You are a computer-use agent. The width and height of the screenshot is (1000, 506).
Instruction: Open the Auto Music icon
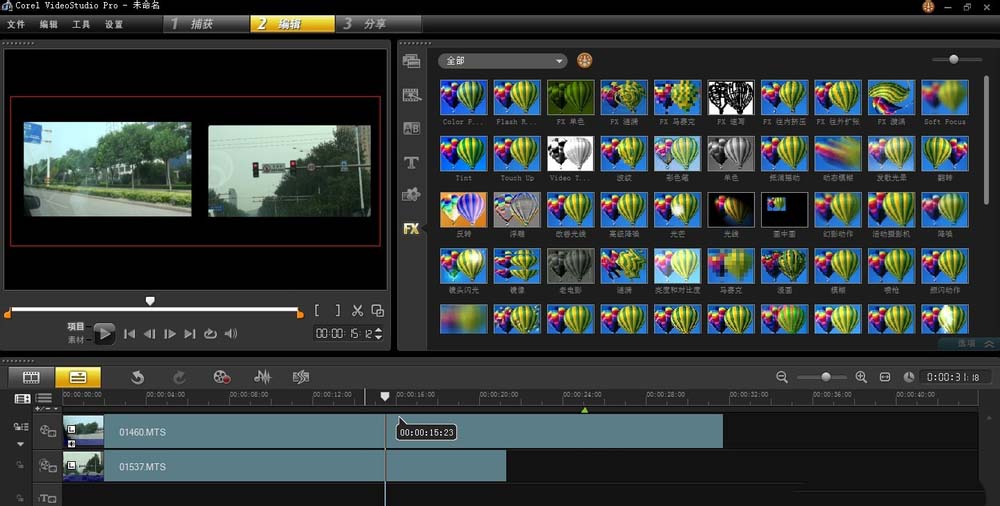(301, 377)
